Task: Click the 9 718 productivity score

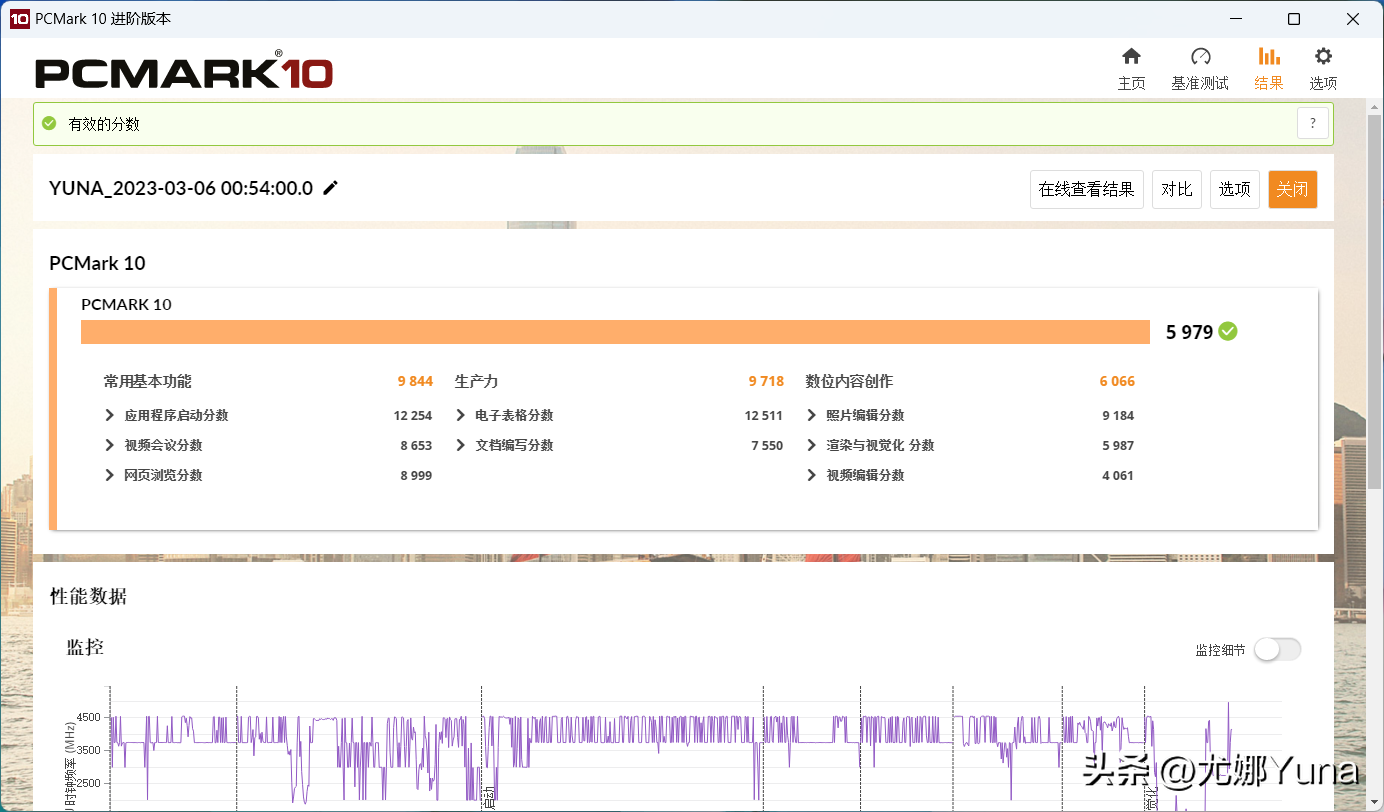Action: coord(766,381)
